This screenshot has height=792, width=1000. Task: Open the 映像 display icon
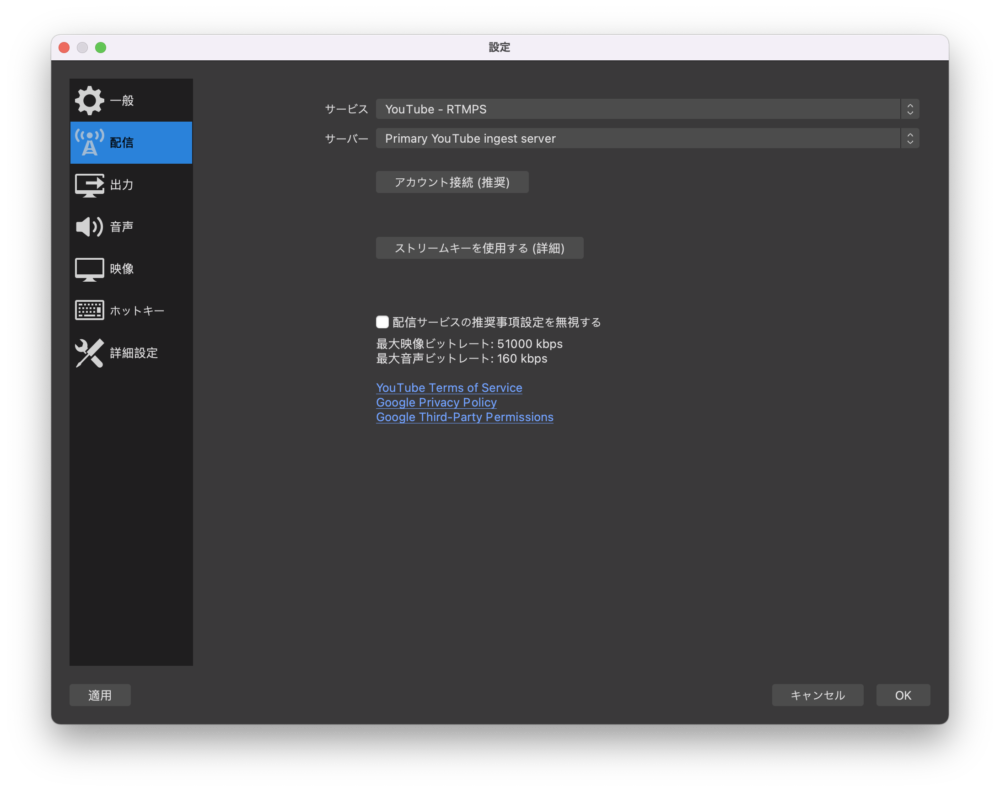click(89, 269)
